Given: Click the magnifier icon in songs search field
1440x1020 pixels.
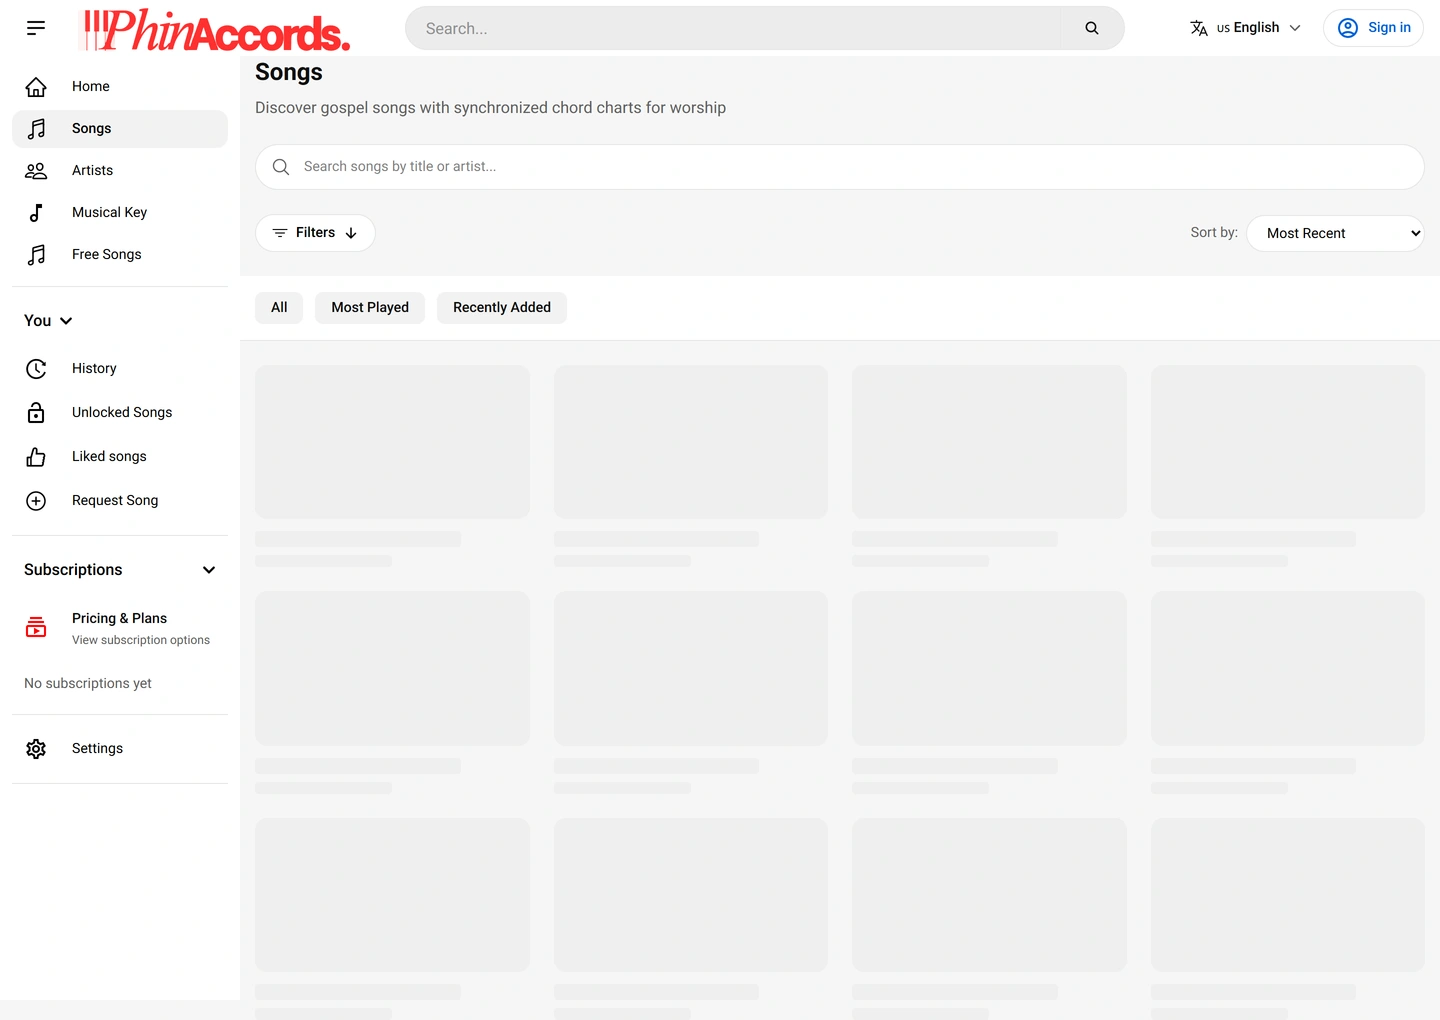Looking at the screenshot, I should pos(281,167).
